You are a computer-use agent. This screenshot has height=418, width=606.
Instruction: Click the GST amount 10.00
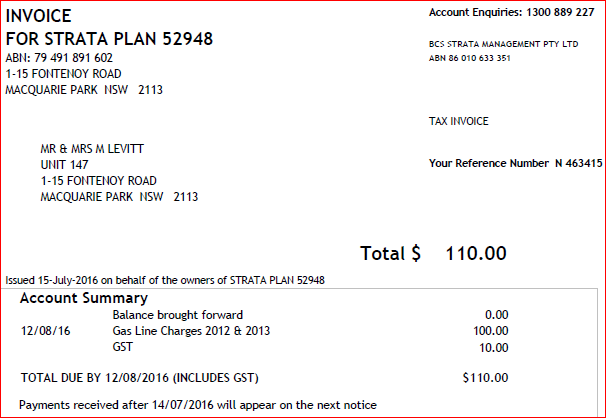494,348
